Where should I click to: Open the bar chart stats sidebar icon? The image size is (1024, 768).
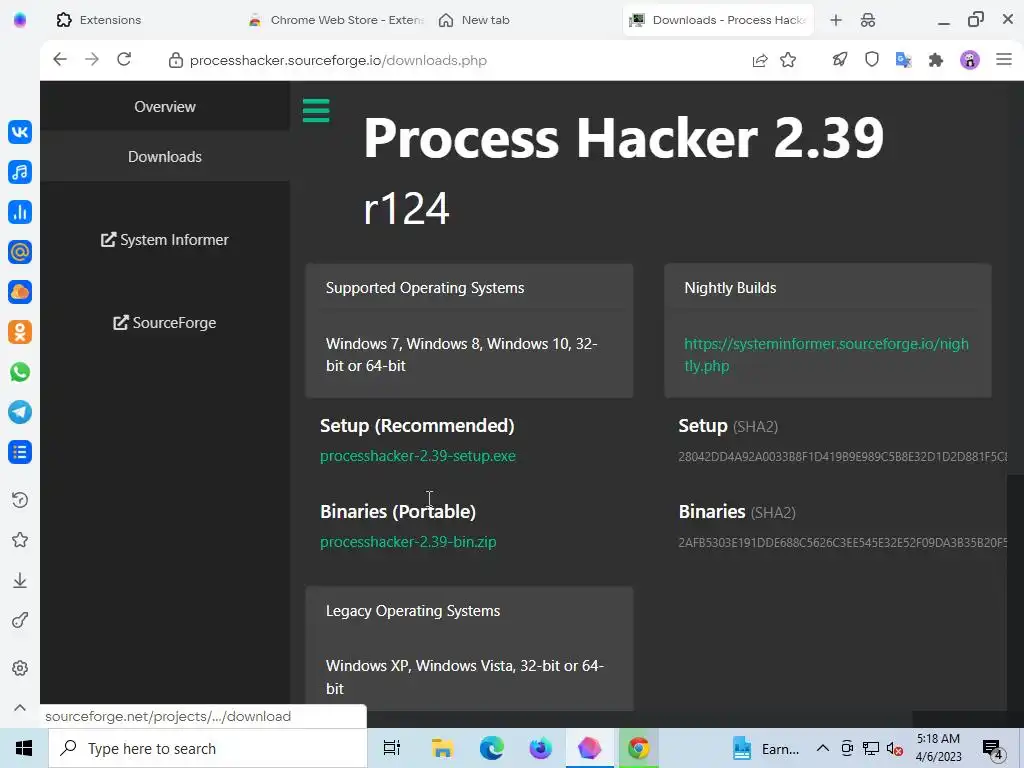[x=20, y=212]
